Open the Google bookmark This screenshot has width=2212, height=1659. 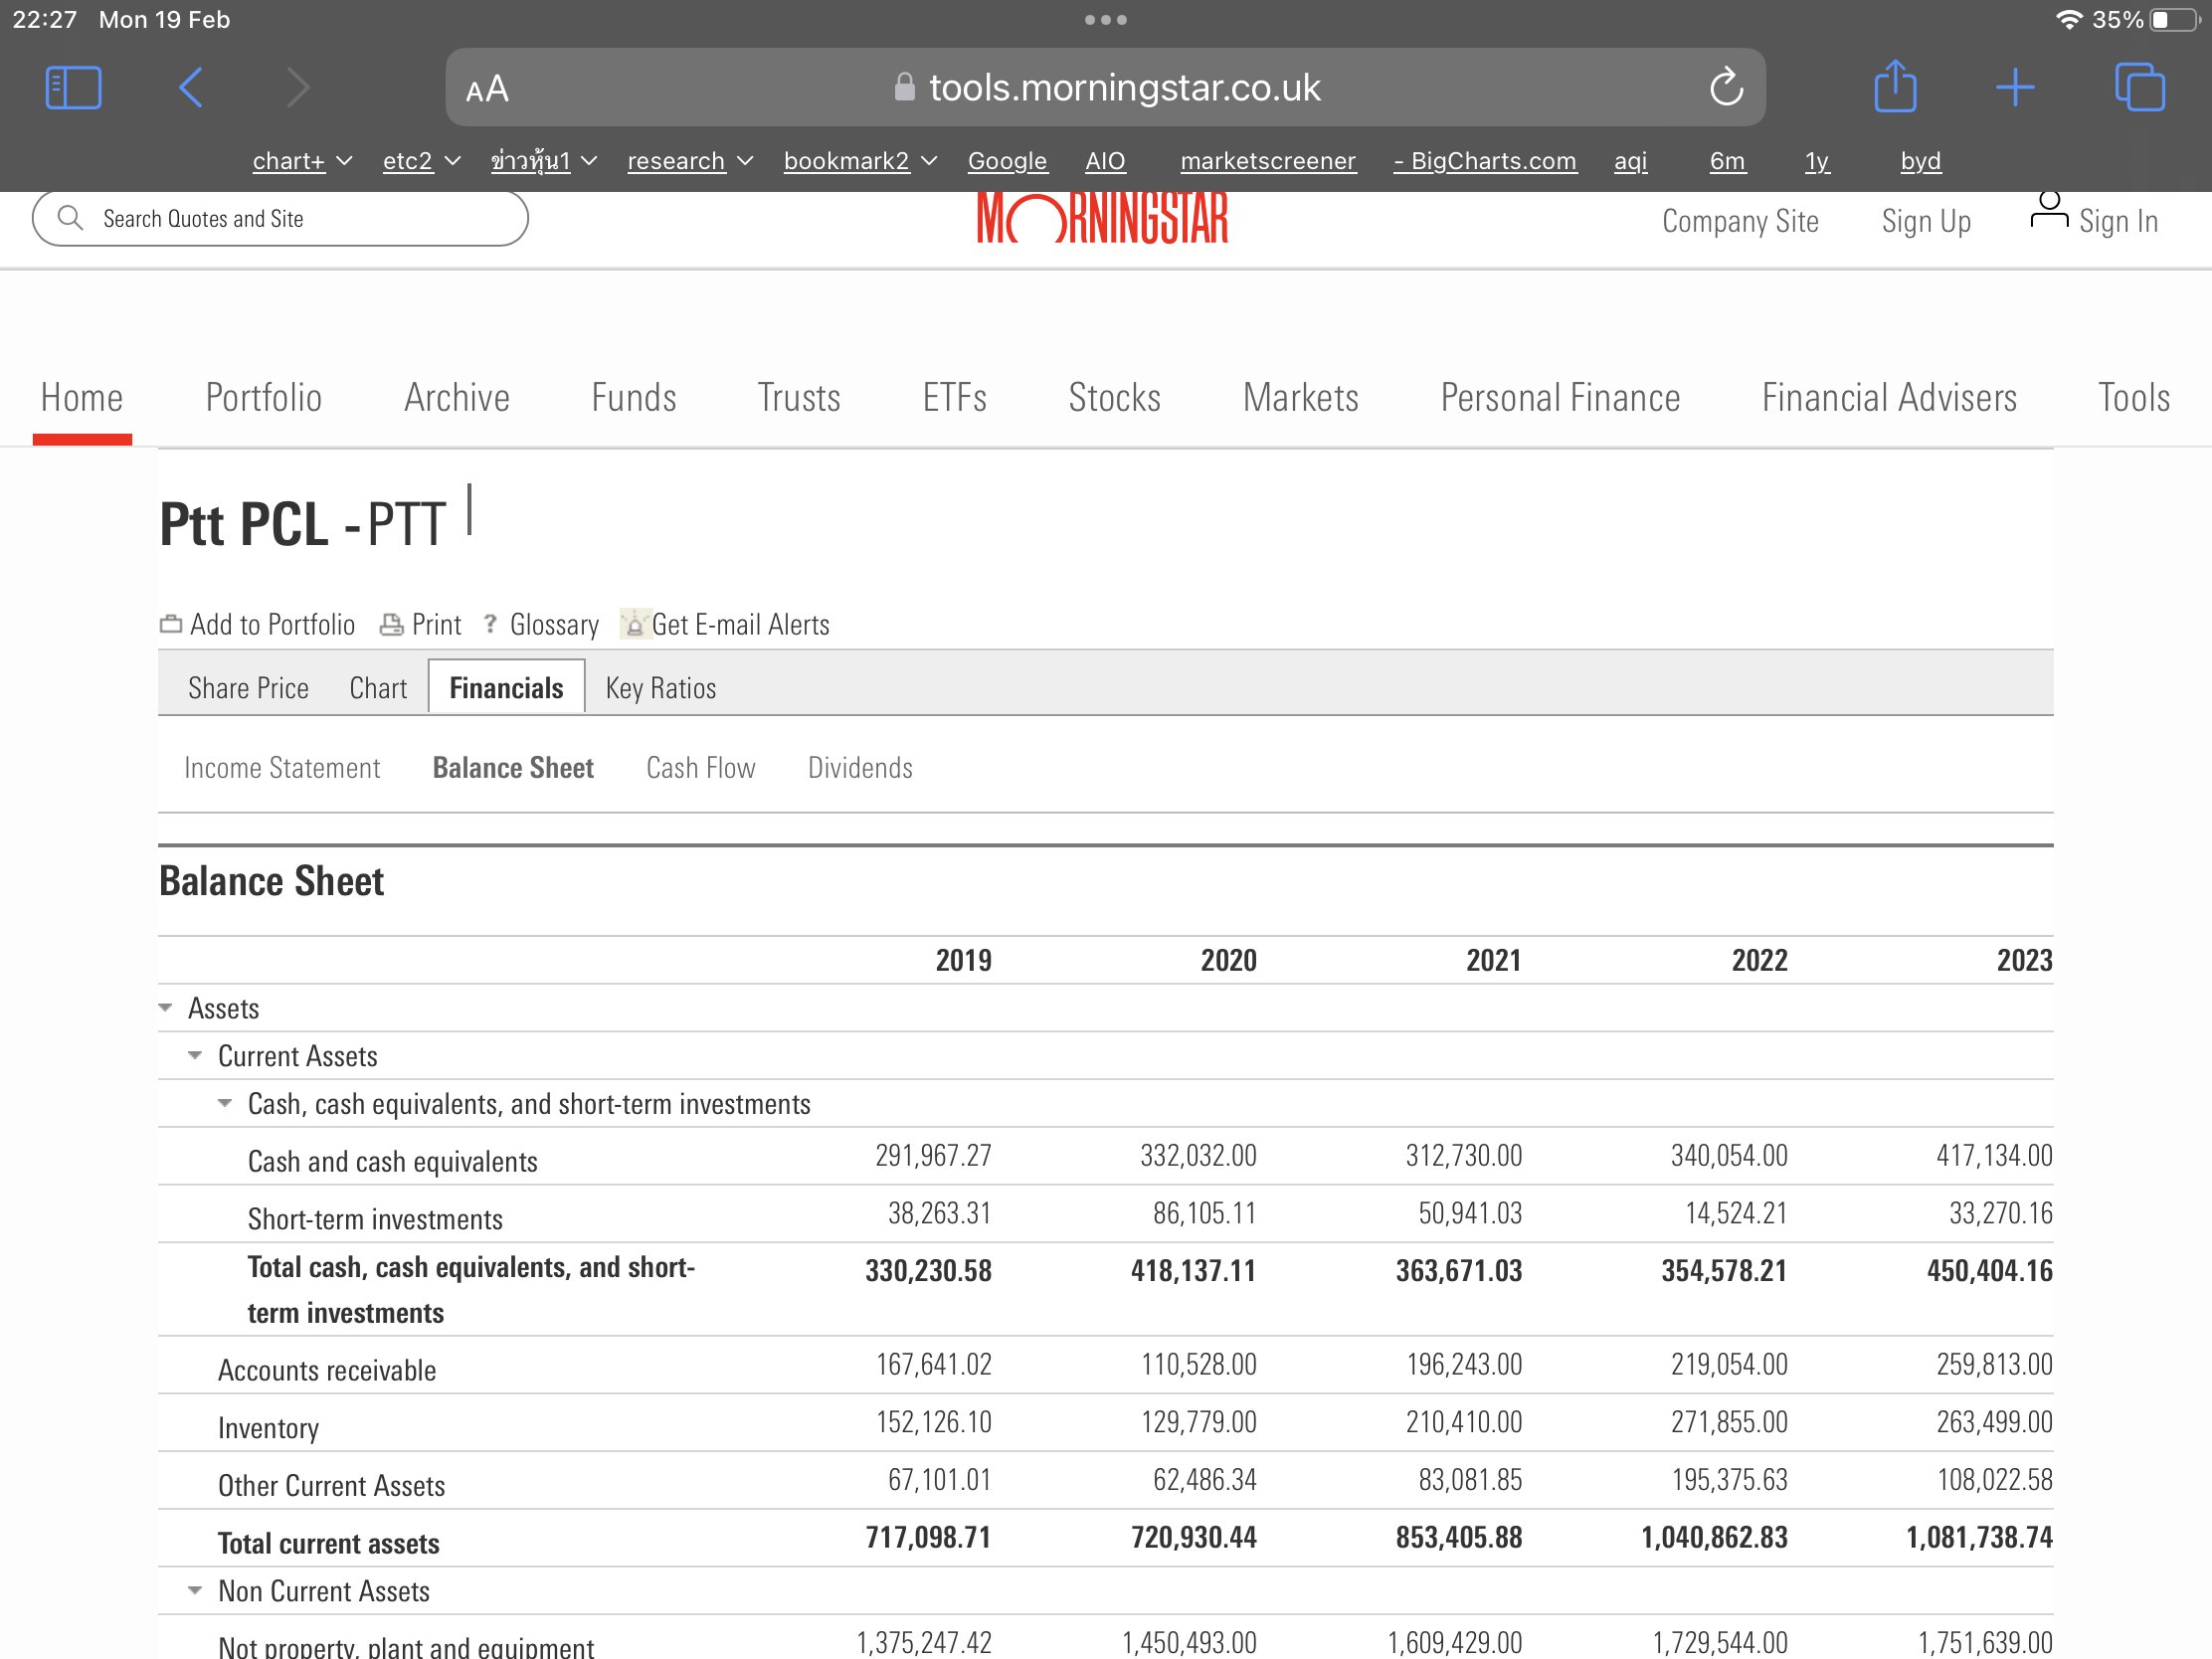[1007, 161]
